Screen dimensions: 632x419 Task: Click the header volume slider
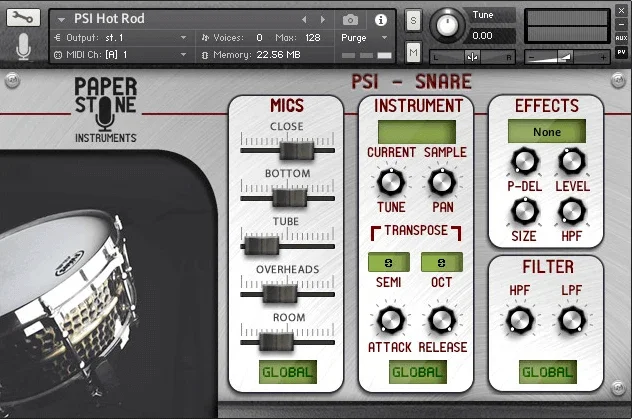tap(566, 57)
